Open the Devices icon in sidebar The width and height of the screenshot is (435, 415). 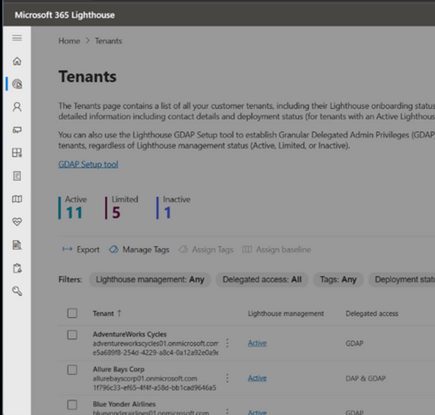pyautogui.click(x=17, y=130)
